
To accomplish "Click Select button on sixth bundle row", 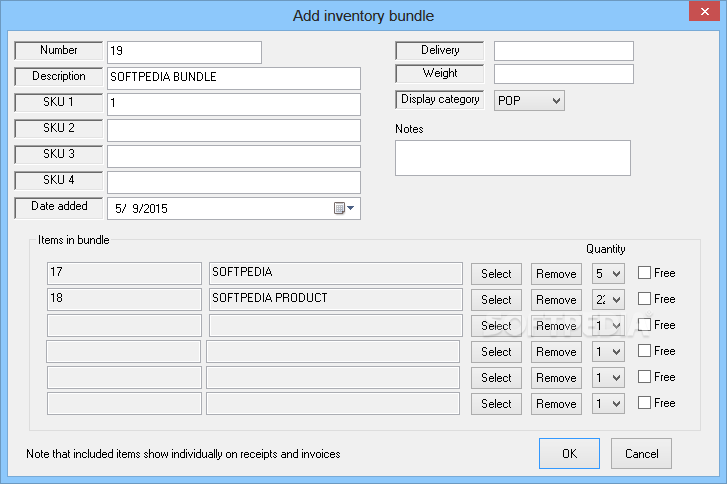I will pyautogui.click(x=496, y=403).
